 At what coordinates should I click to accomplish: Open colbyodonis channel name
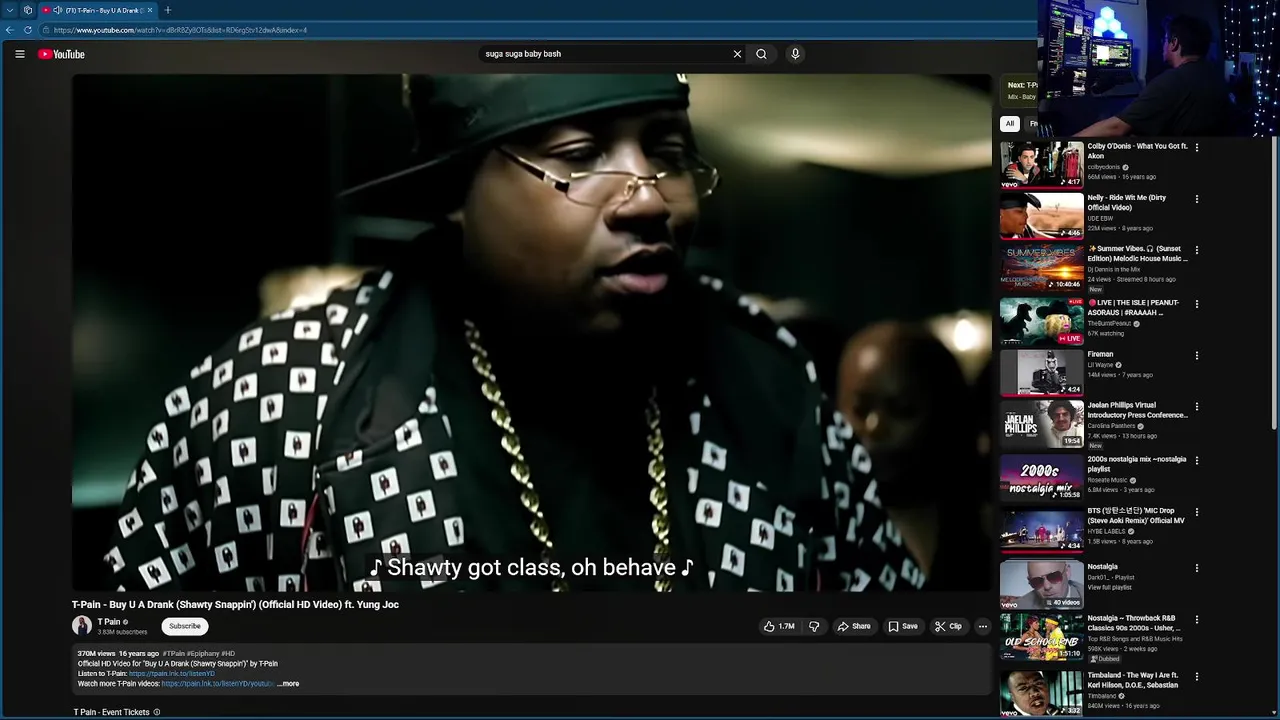tap(1104, 167)
